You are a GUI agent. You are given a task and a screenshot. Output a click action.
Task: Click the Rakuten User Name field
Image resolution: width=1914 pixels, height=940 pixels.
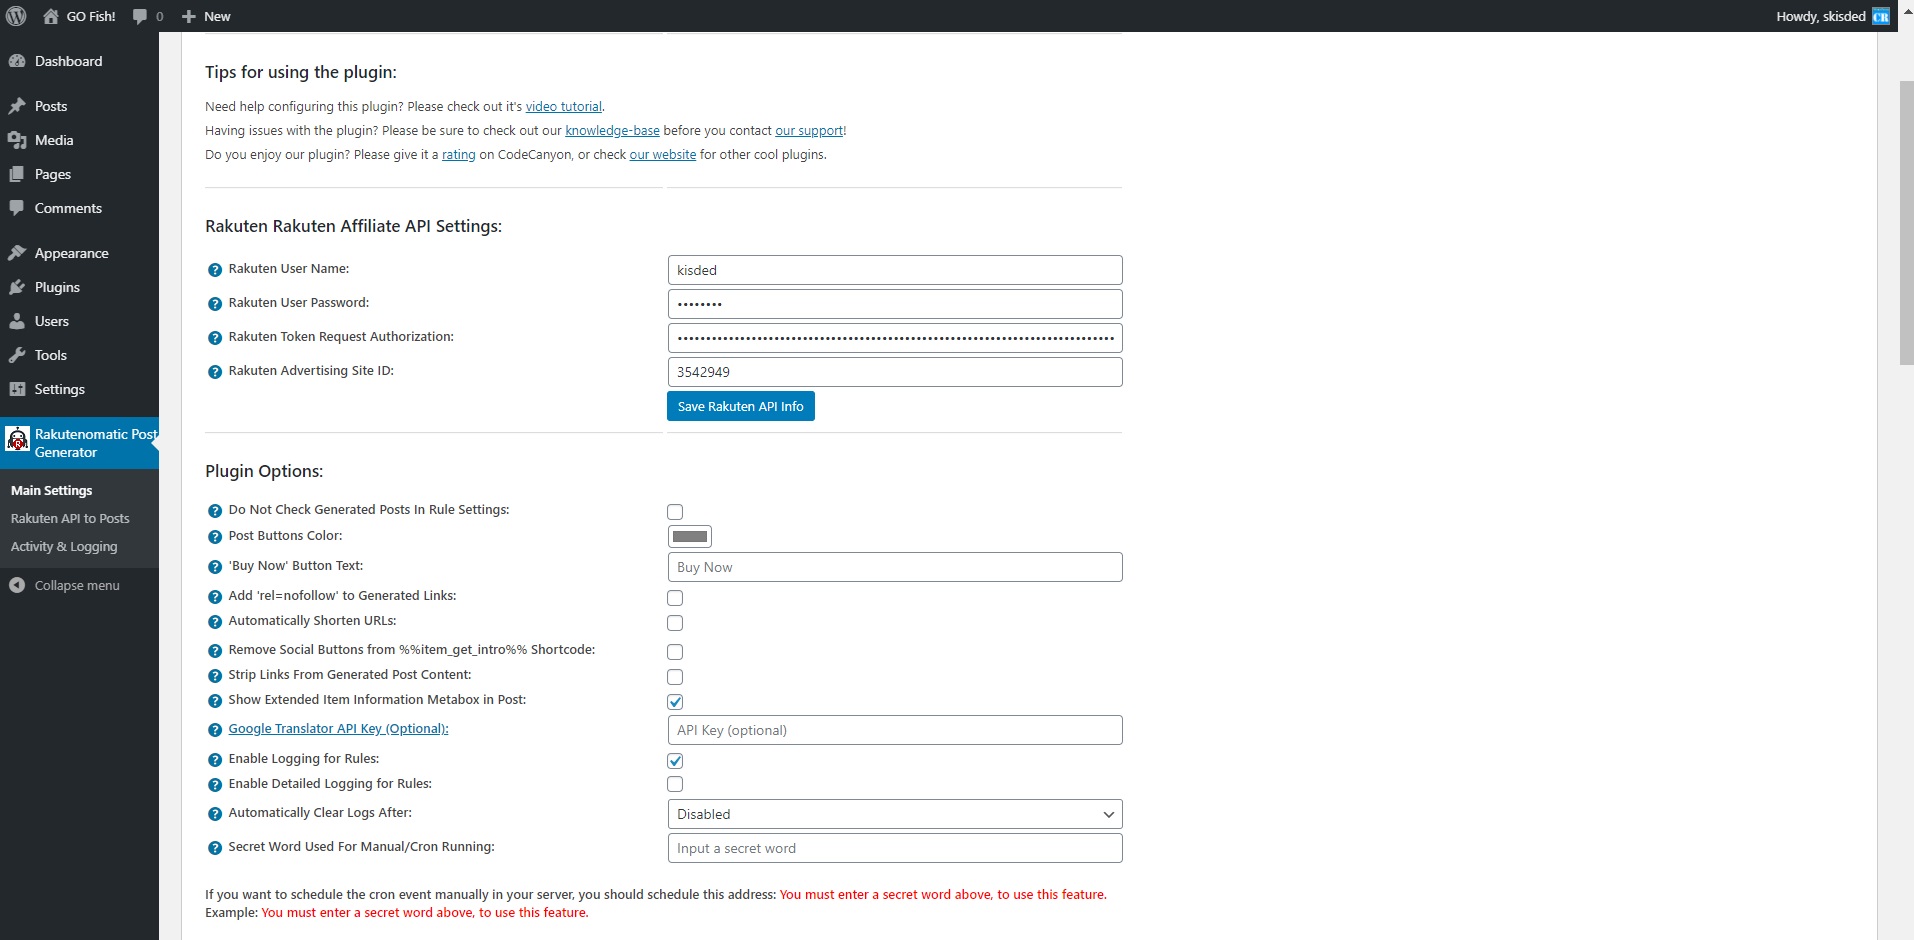pos(894,270)
